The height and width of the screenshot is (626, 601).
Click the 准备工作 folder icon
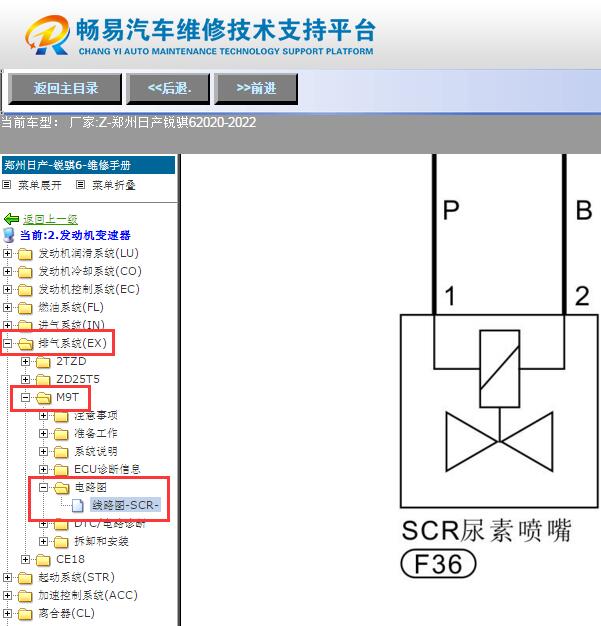pos(61,434)
